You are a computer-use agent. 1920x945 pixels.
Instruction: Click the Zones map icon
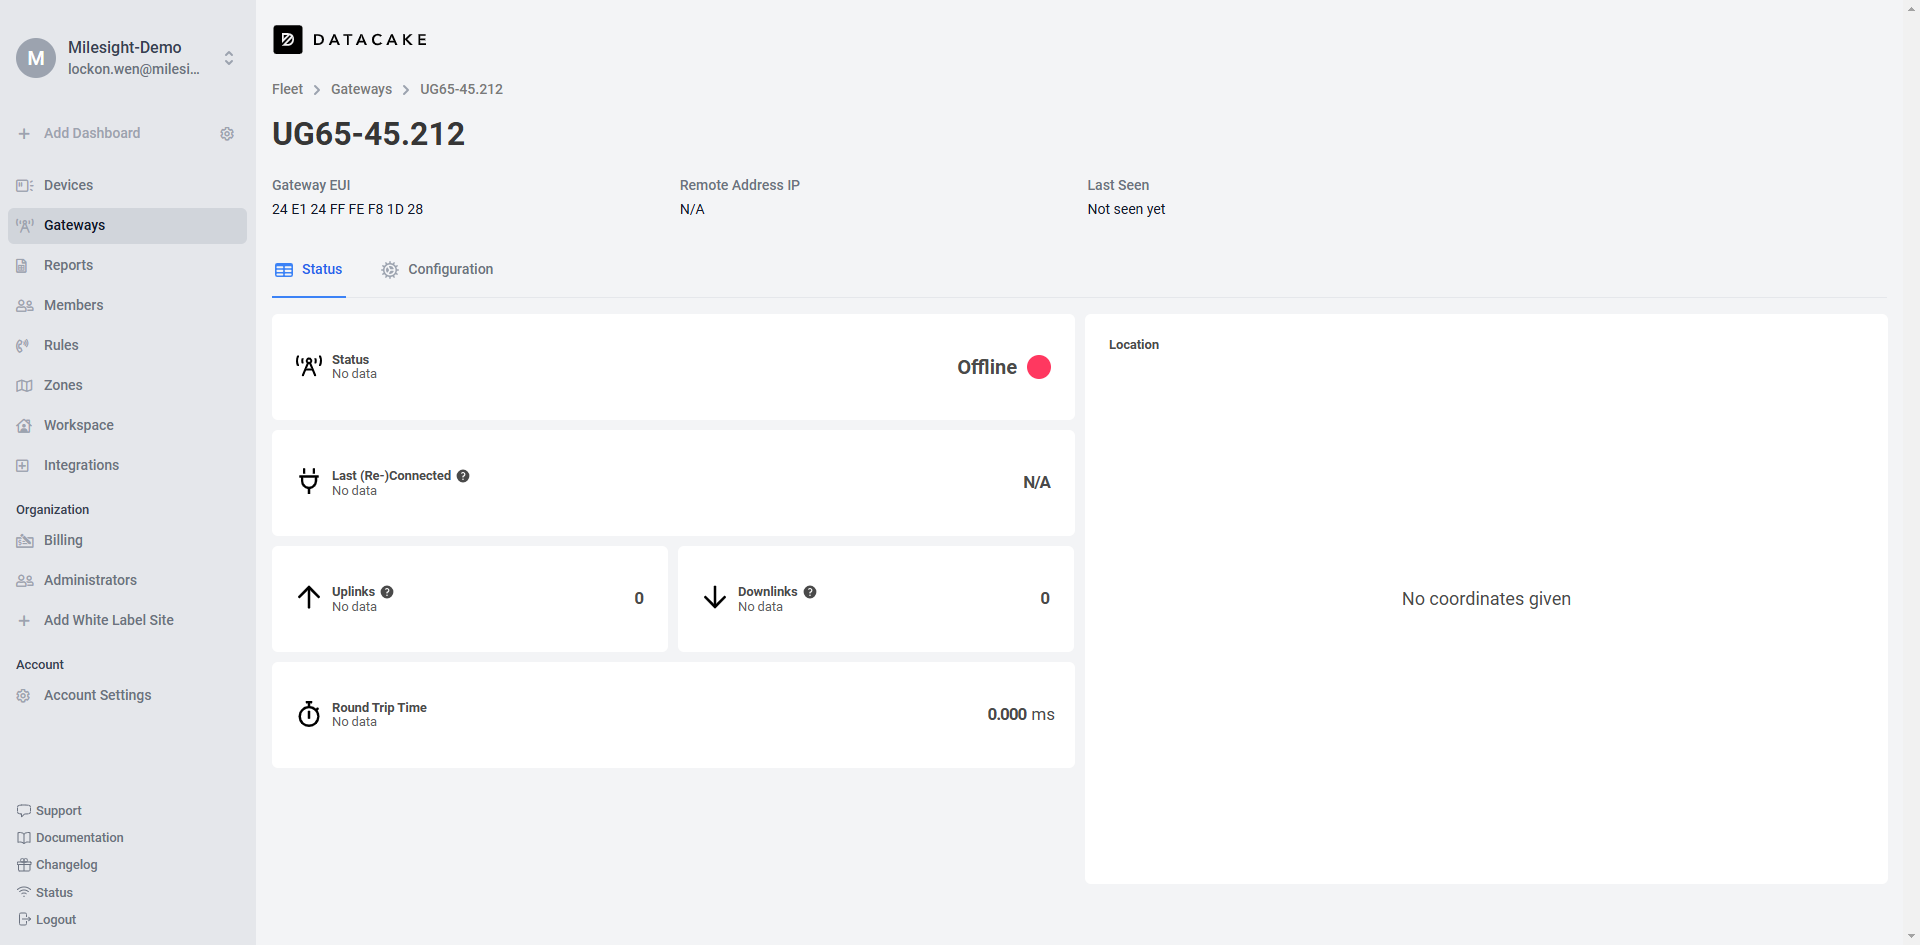25,386
